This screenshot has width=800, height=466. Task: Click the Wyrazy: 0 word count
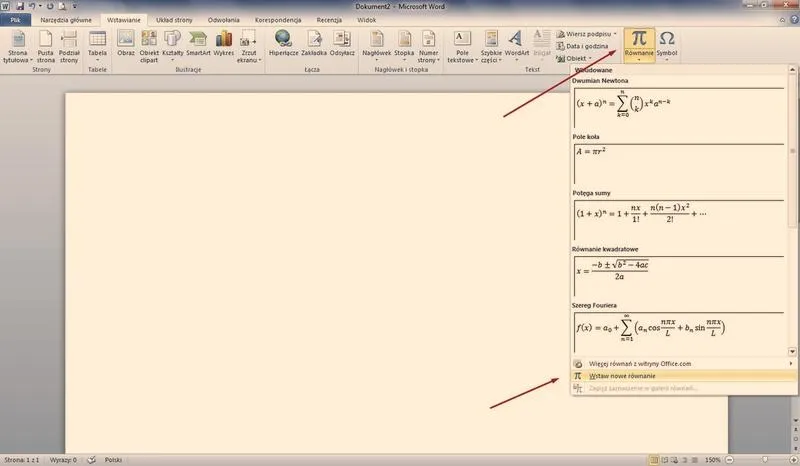point(63,460)
